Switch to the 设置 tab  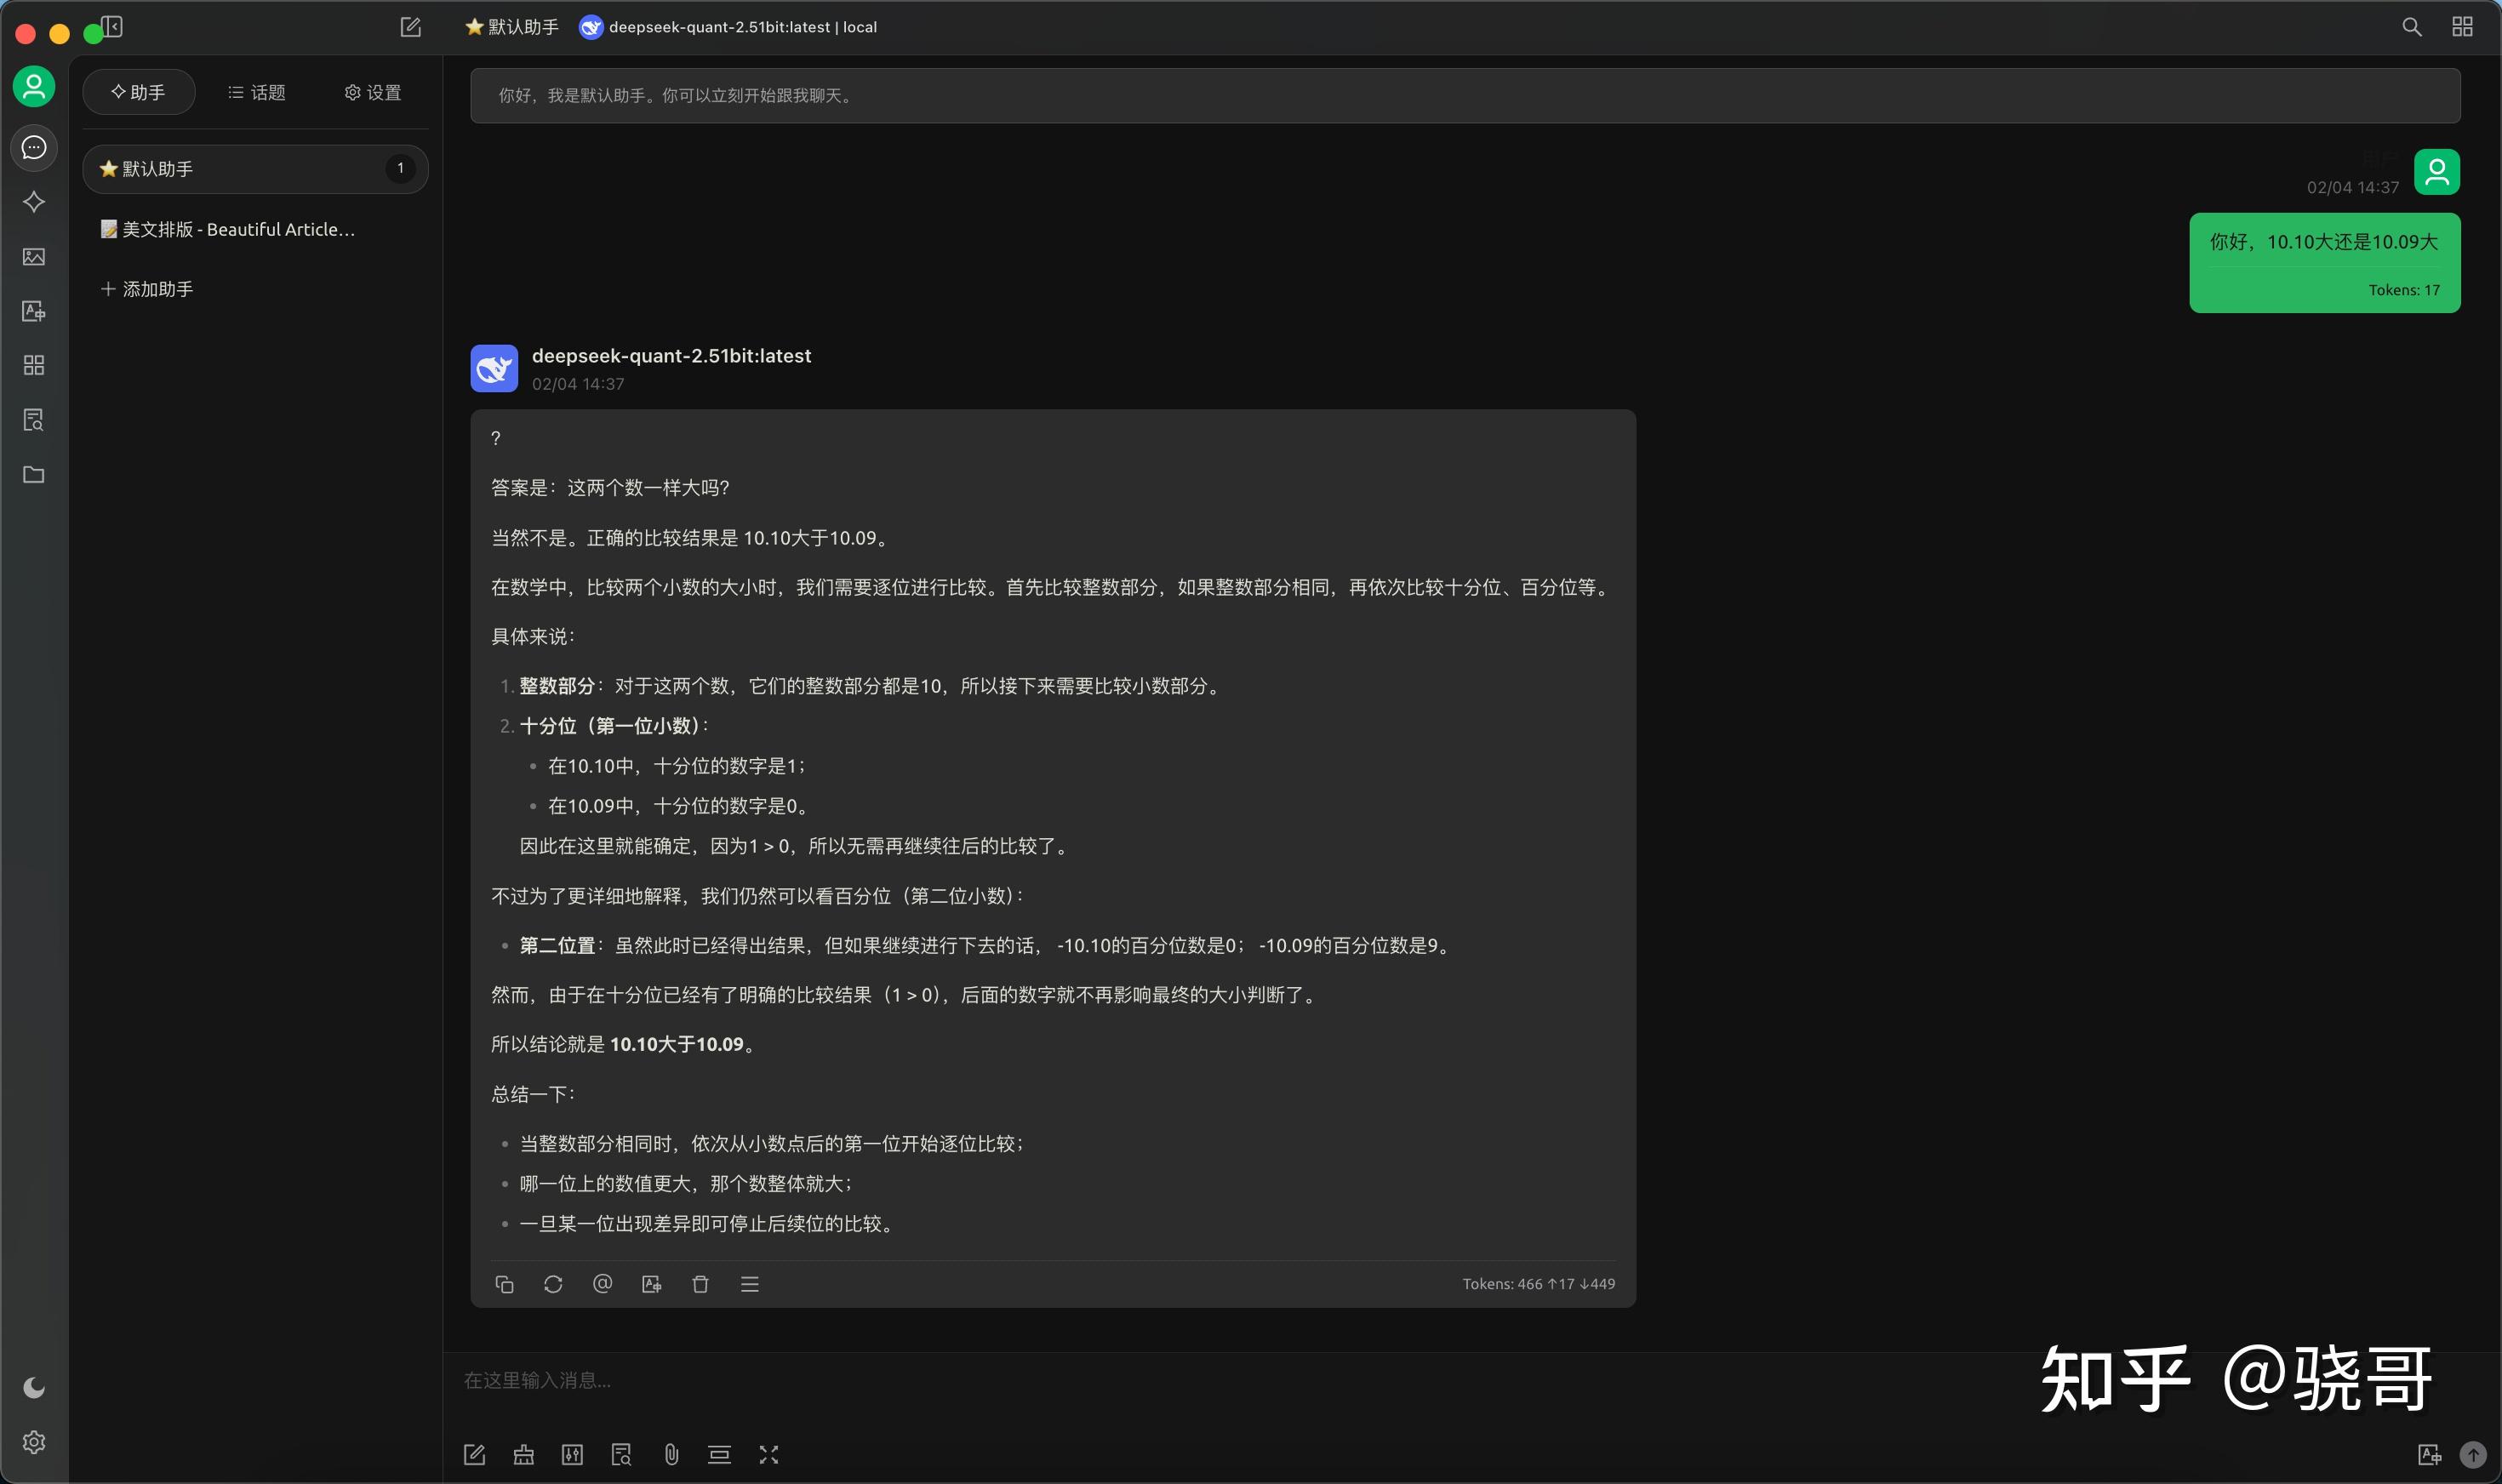371,91
